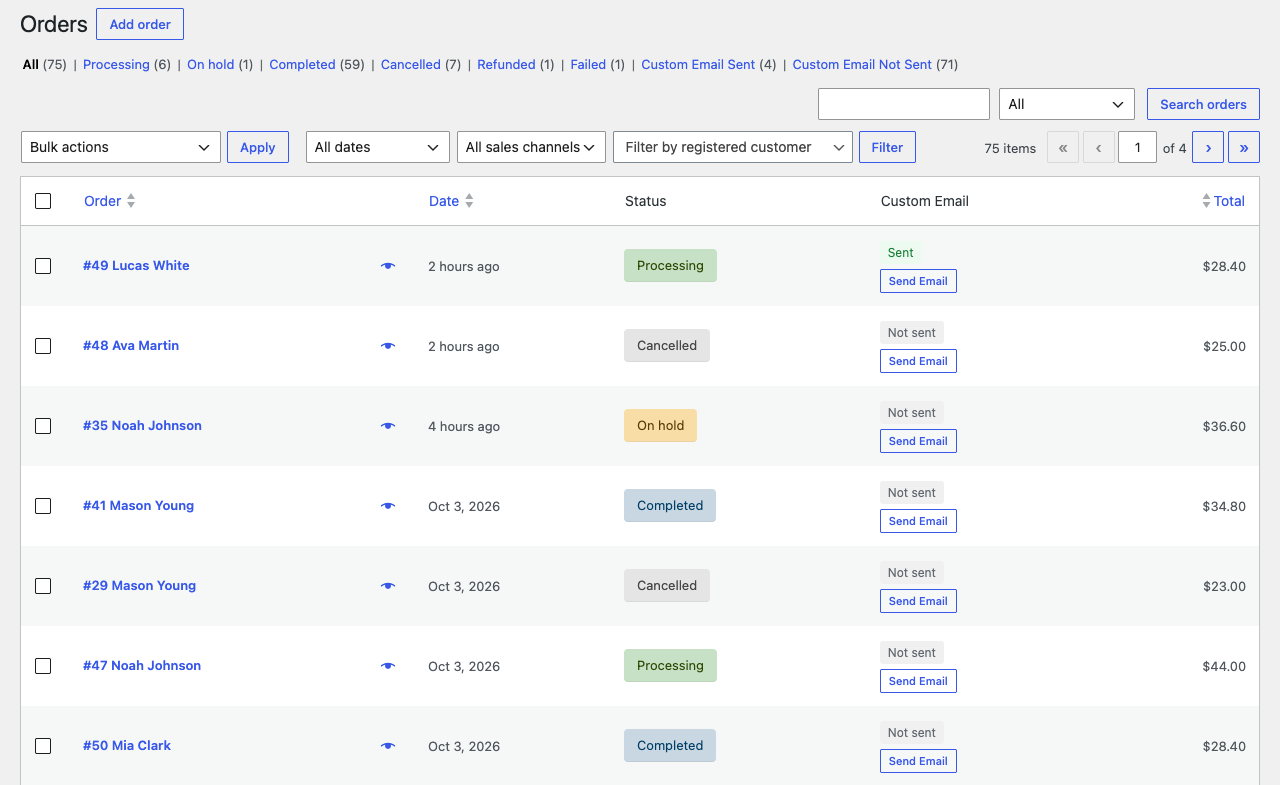Screen dimensions: 1280x785
Task: Preview order #35 Noah Johnson eye icon
Action: pos(388,426)
